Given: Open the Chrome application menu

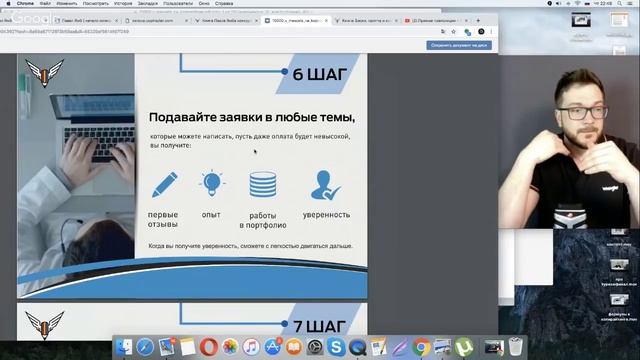Looking at the screenshot, I should (25, 3).
